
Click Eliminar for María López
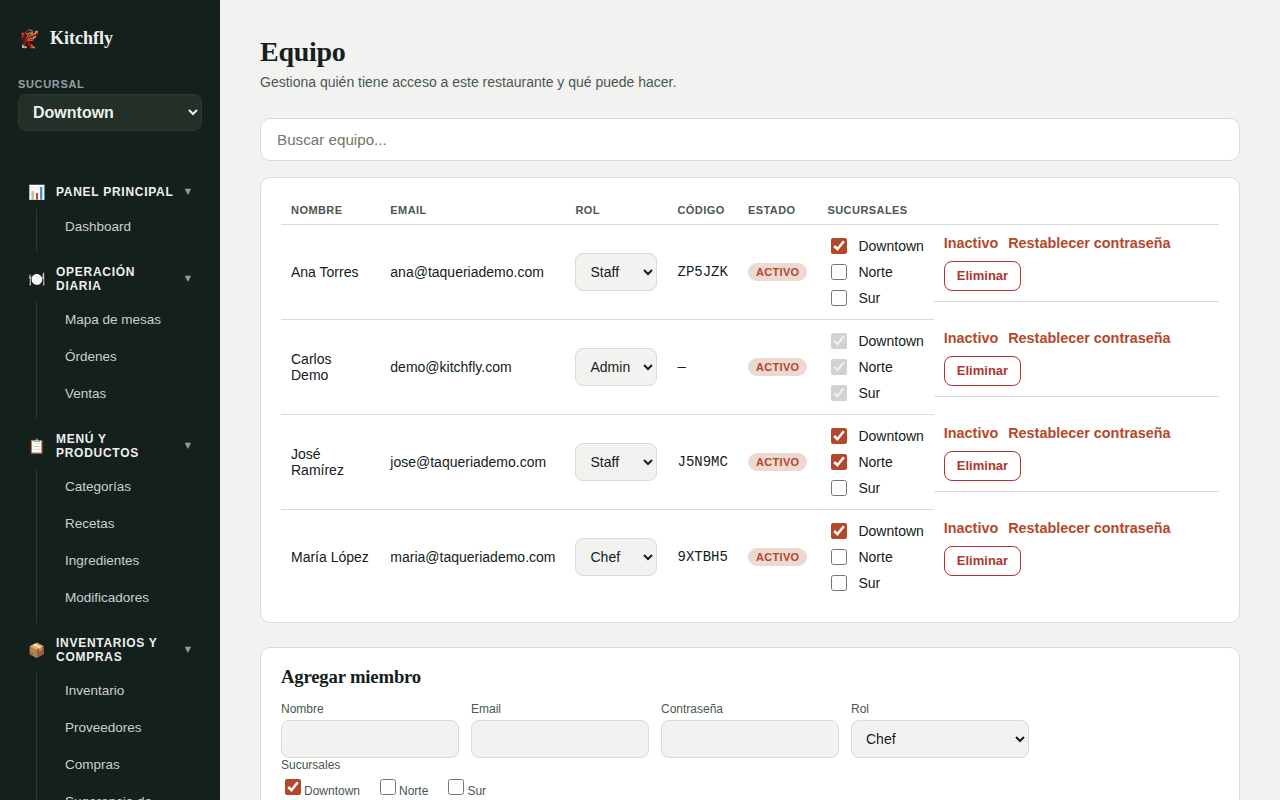tap(982, 561)
